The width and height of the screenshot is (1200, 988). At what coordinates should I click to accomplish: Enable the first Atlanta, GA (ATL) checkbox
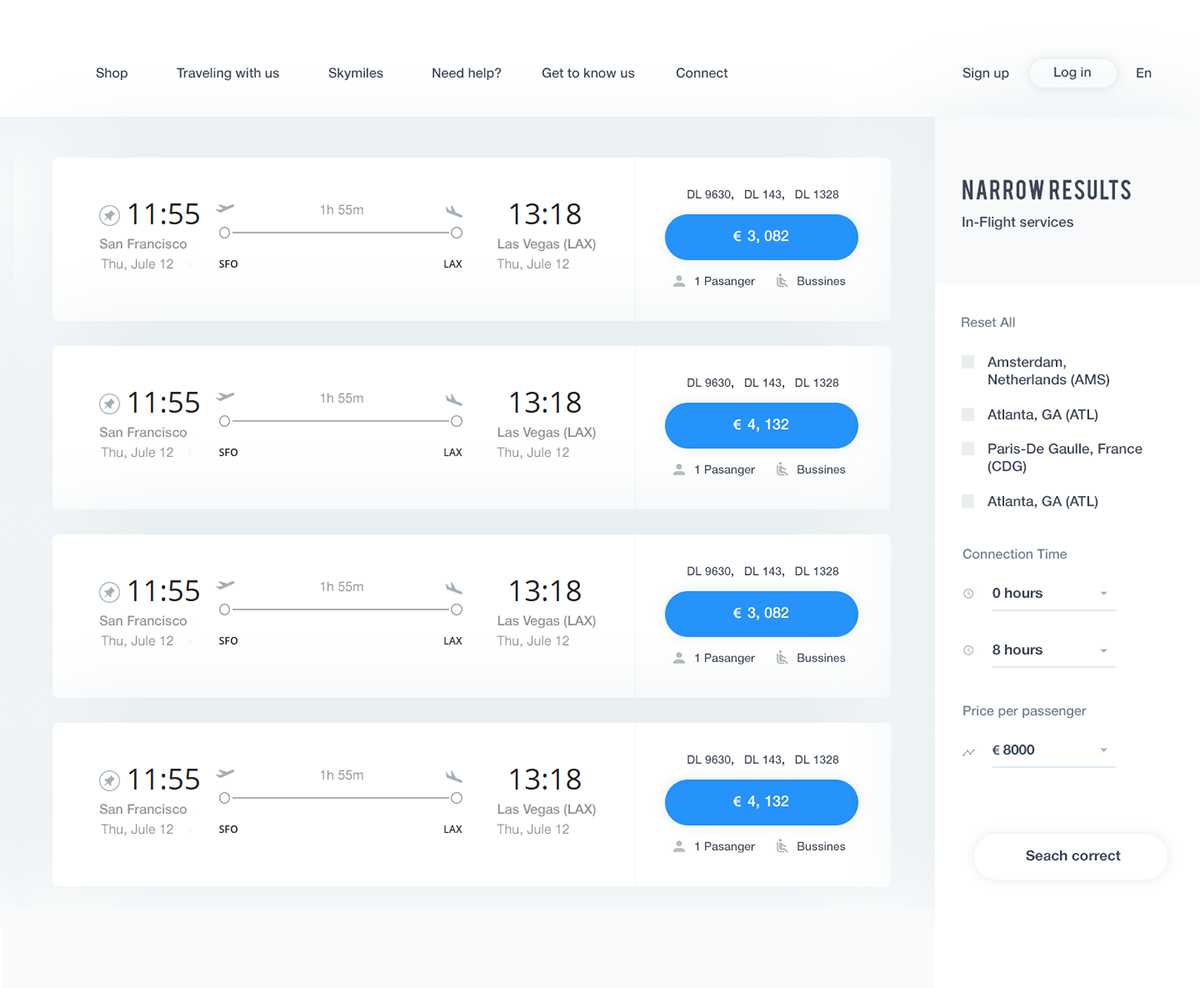click(x=968, y=414)
